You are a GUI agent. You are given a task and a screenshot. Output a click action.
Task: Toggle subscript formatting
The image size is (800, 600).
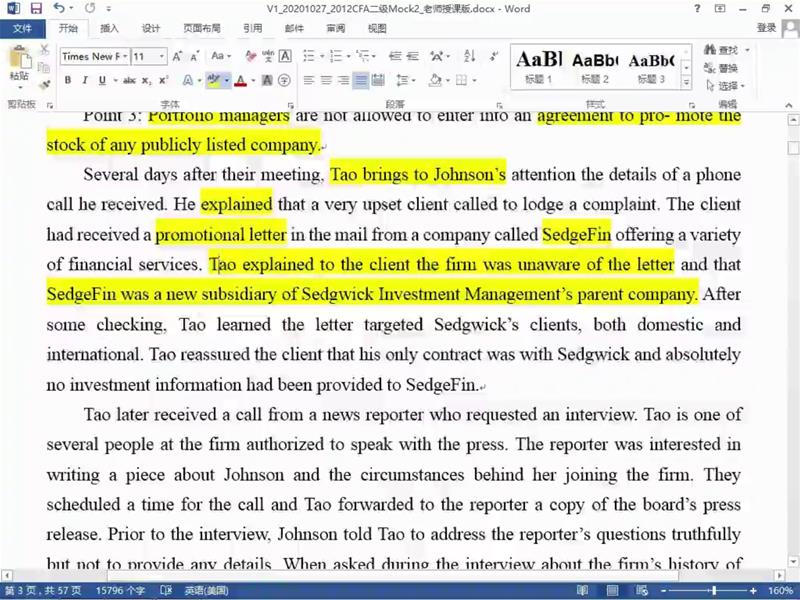[146, 80]
